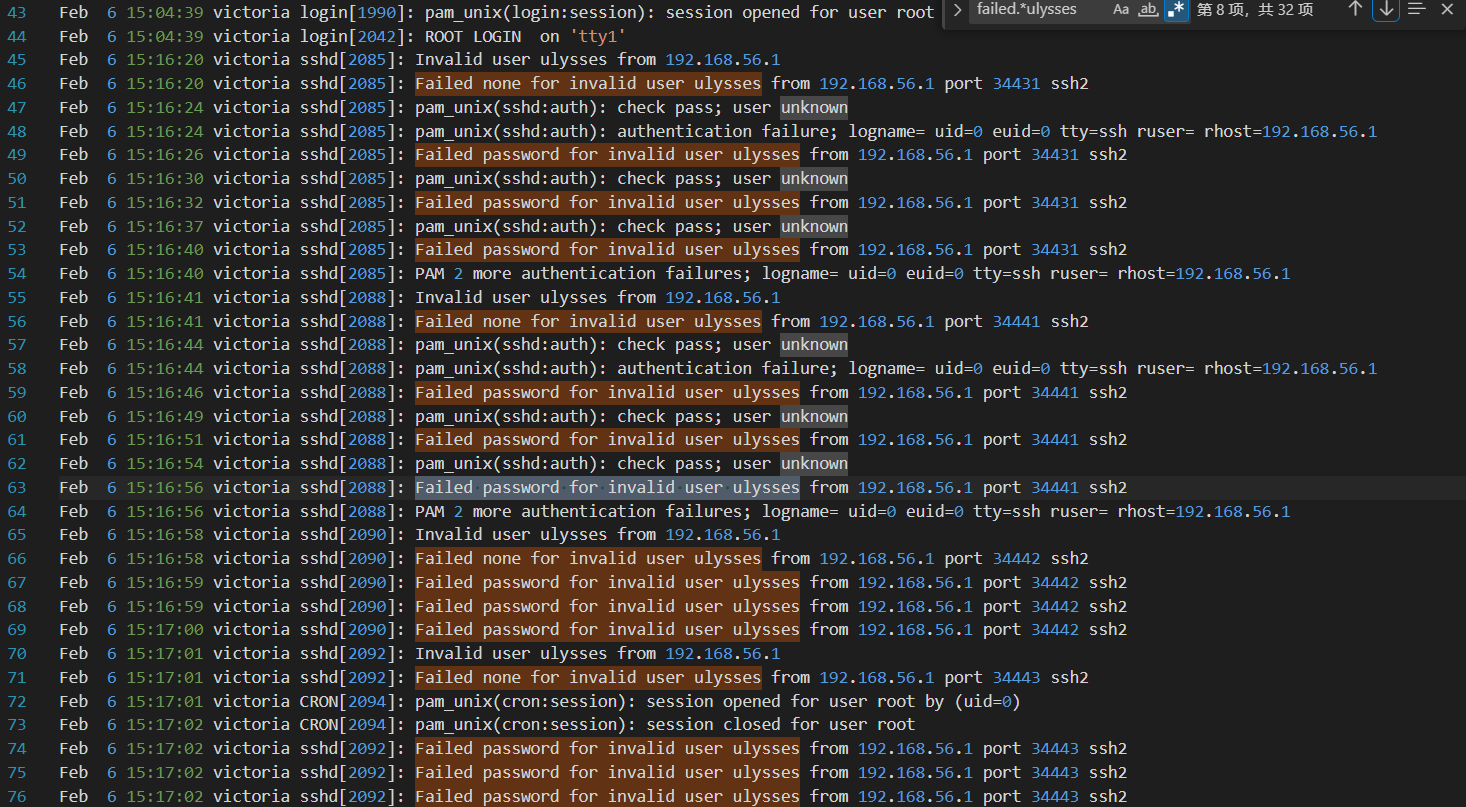Click "sshd[2088]" on line 55

pos(348,298)
